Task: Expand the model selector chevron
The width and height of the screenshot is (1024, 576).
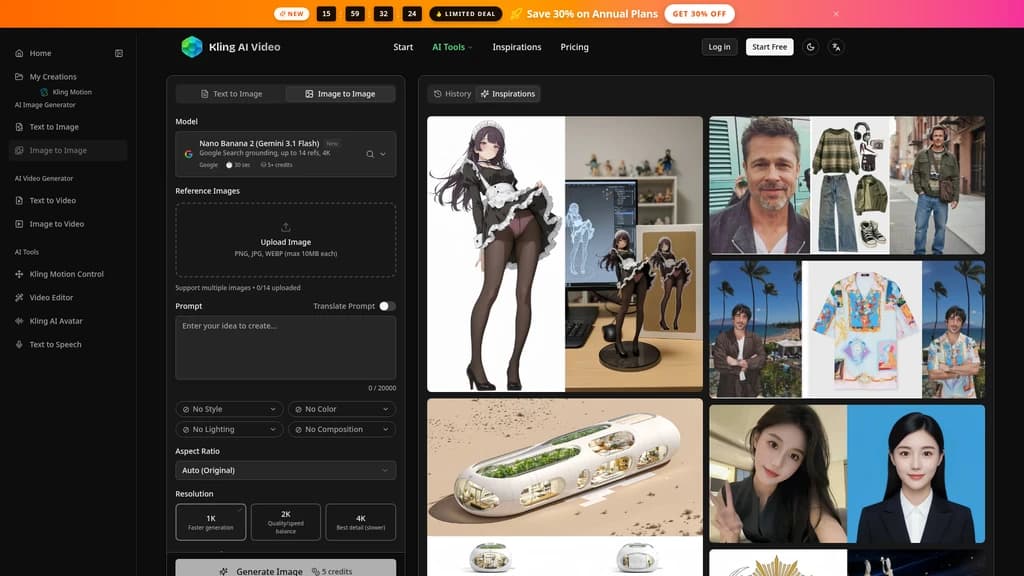Action: [x=383, y=154]
